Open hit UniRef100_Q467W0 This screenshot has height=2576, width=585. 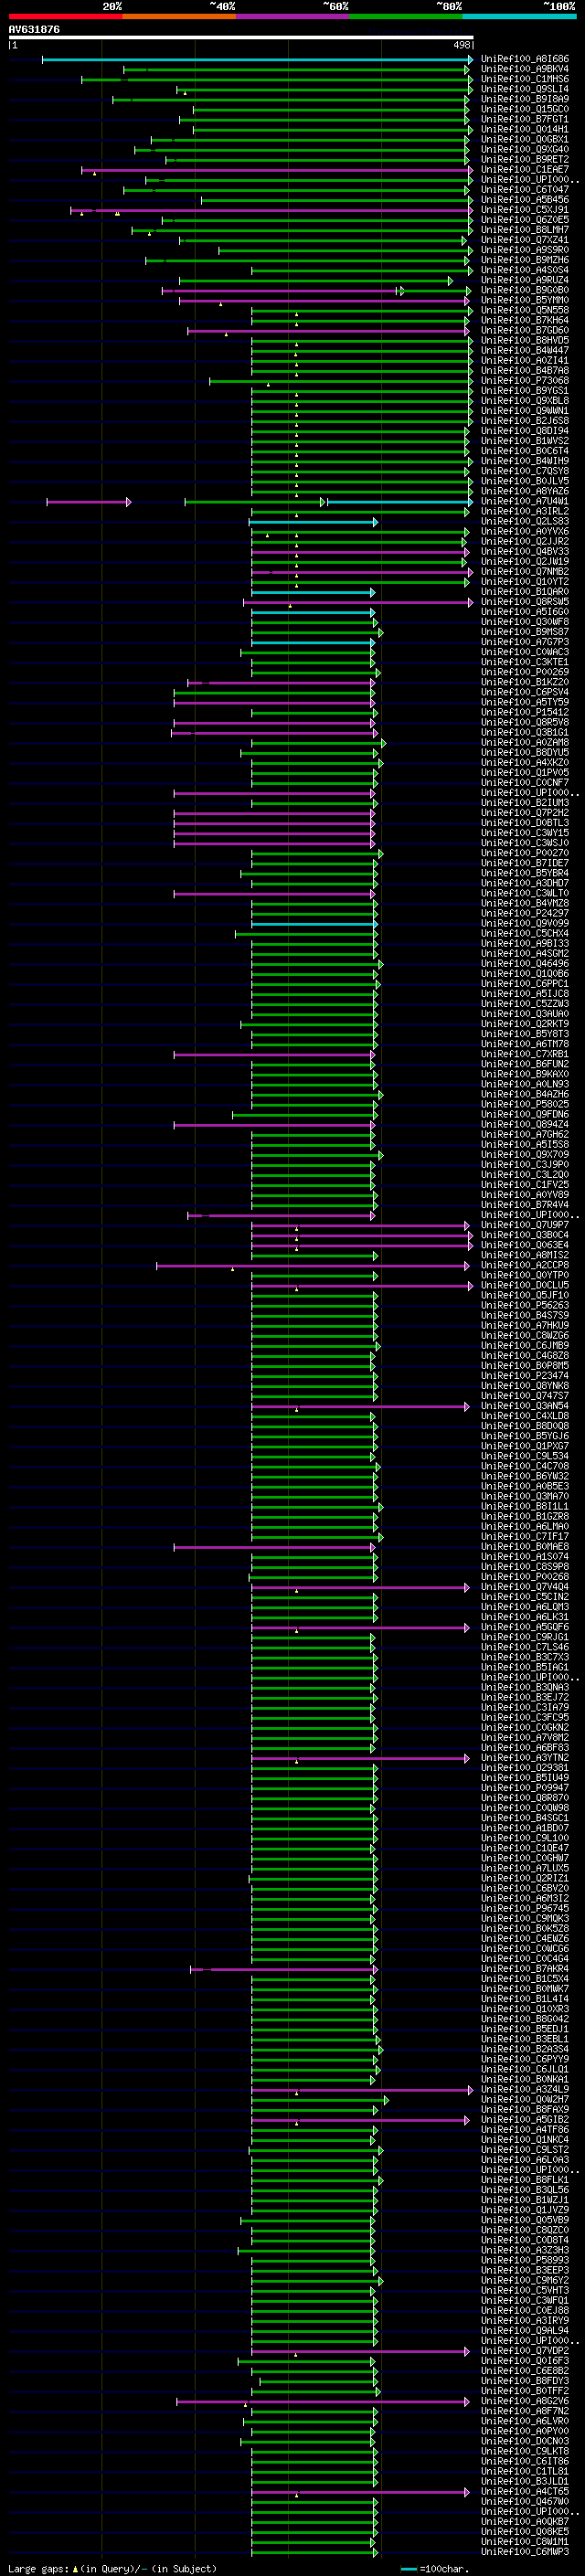525,2500
